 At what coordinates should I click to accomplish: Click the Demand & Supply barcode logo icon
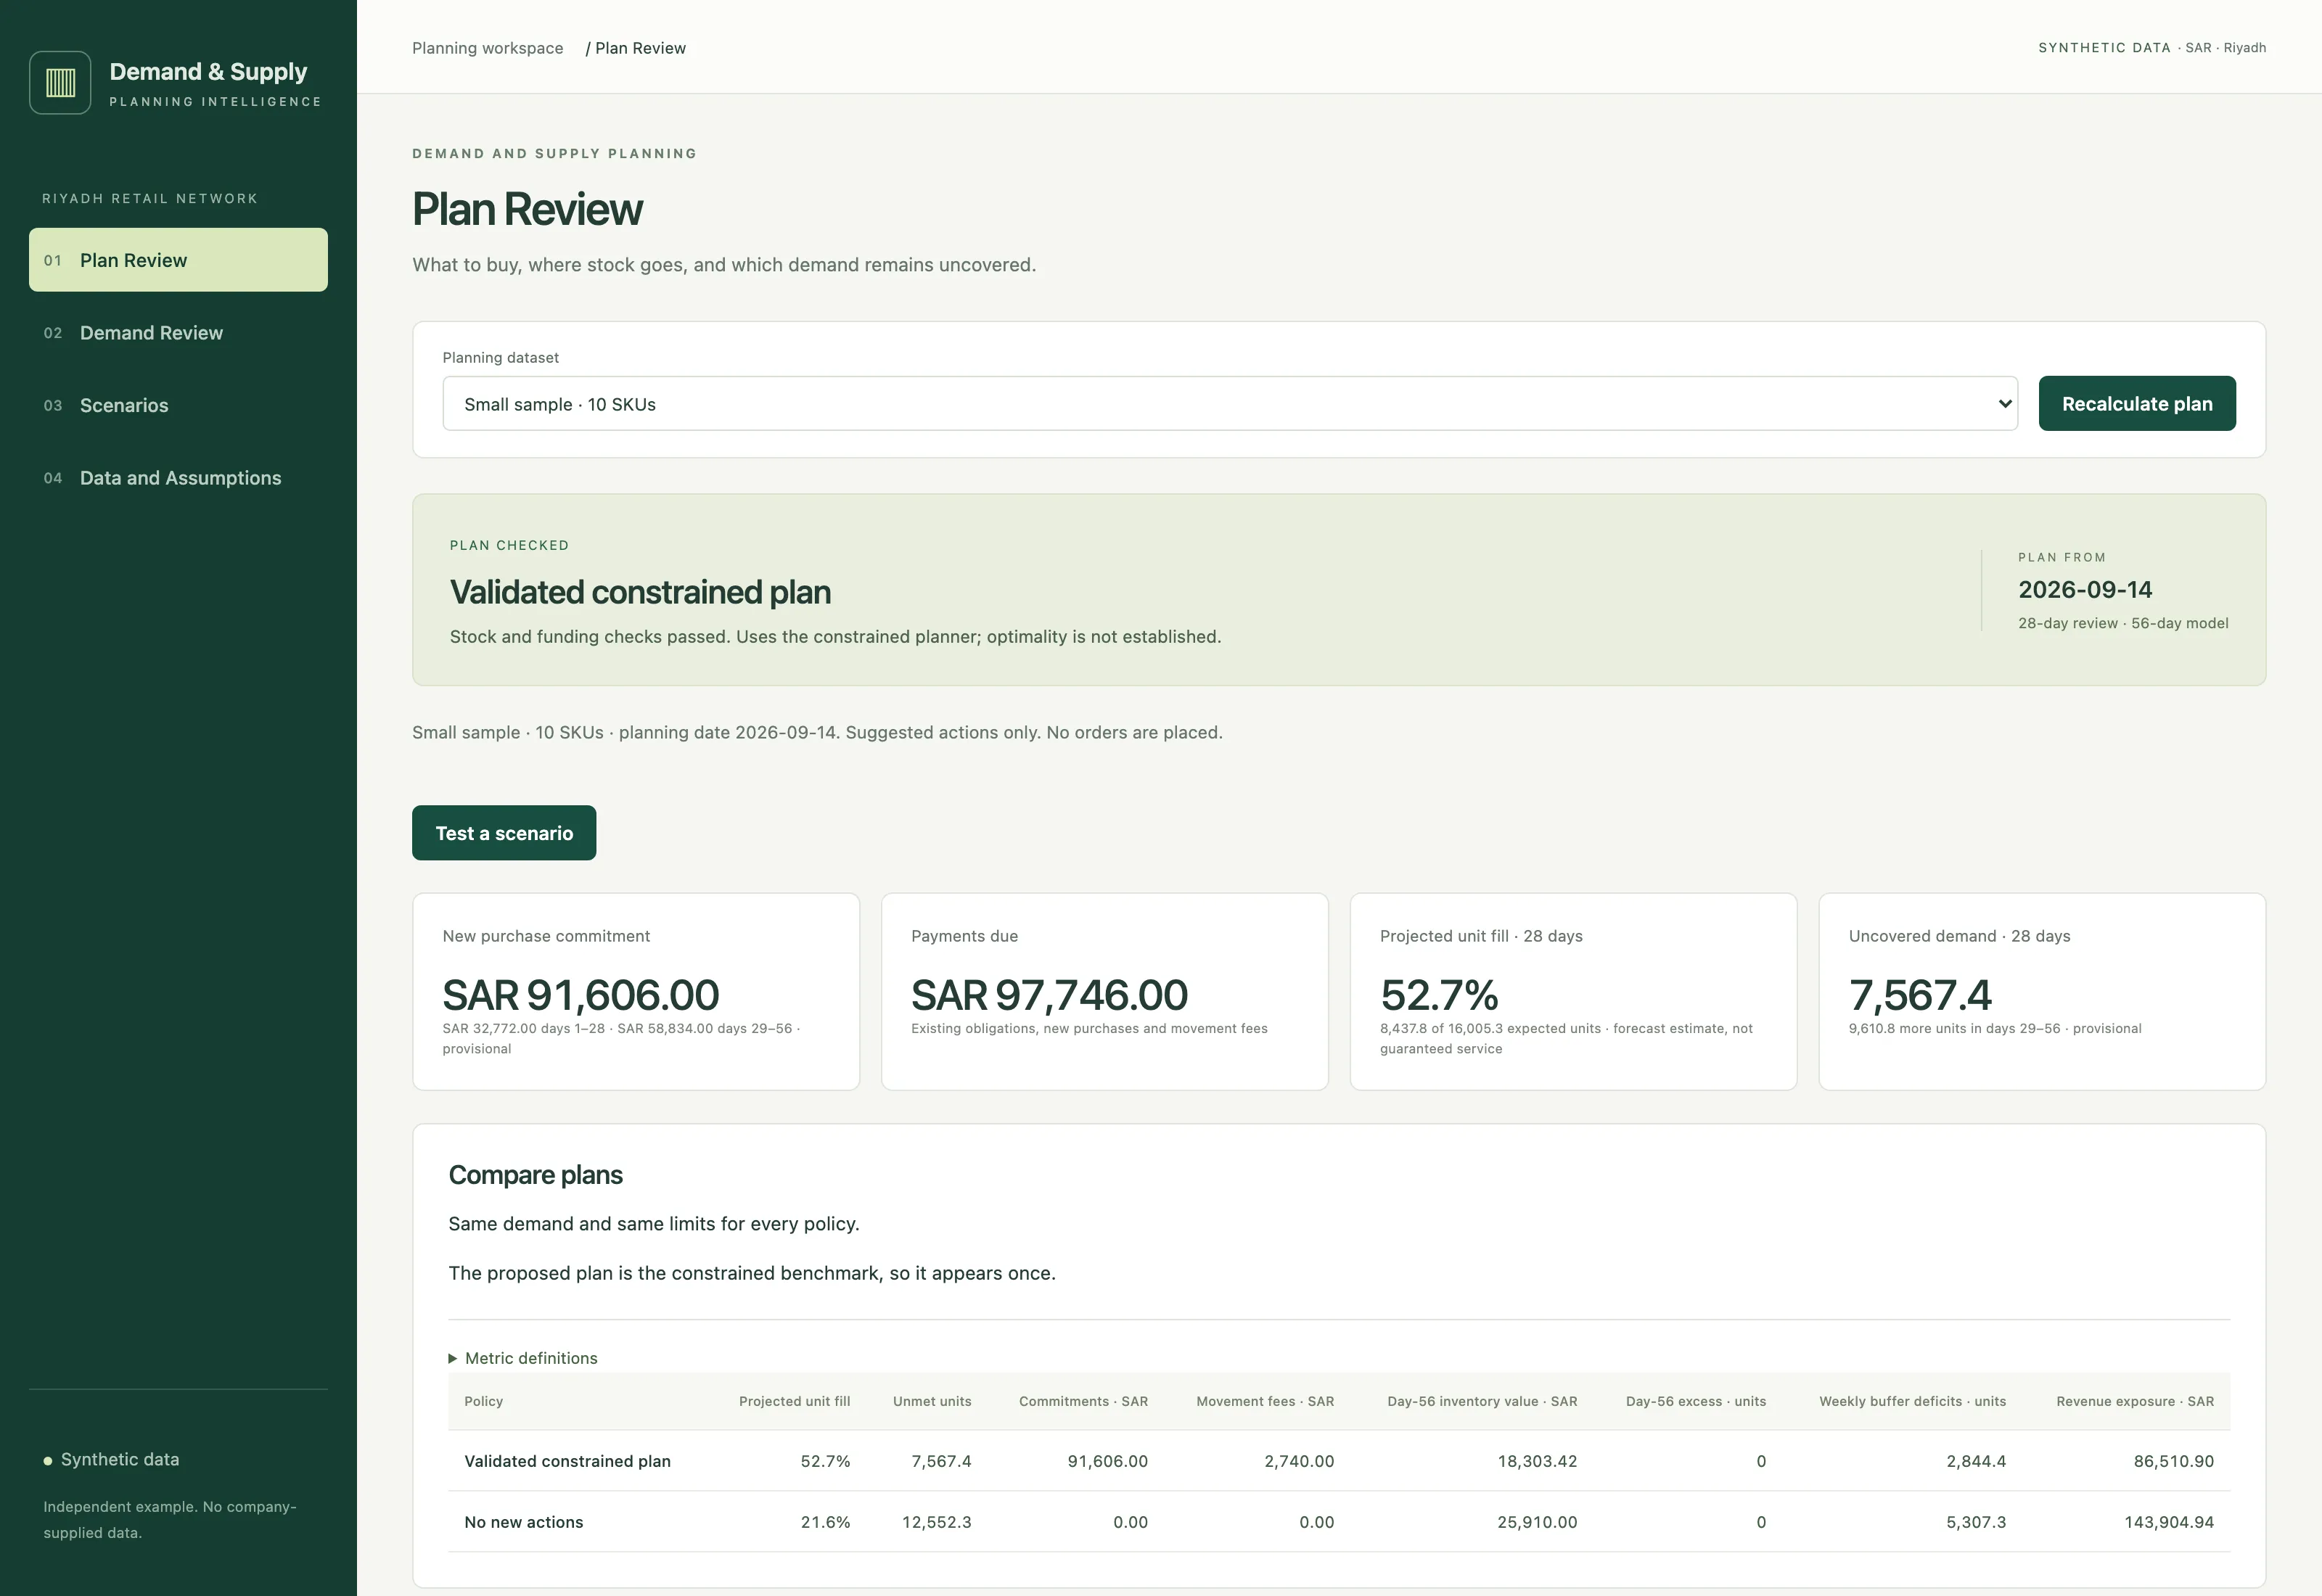point(60,83)
